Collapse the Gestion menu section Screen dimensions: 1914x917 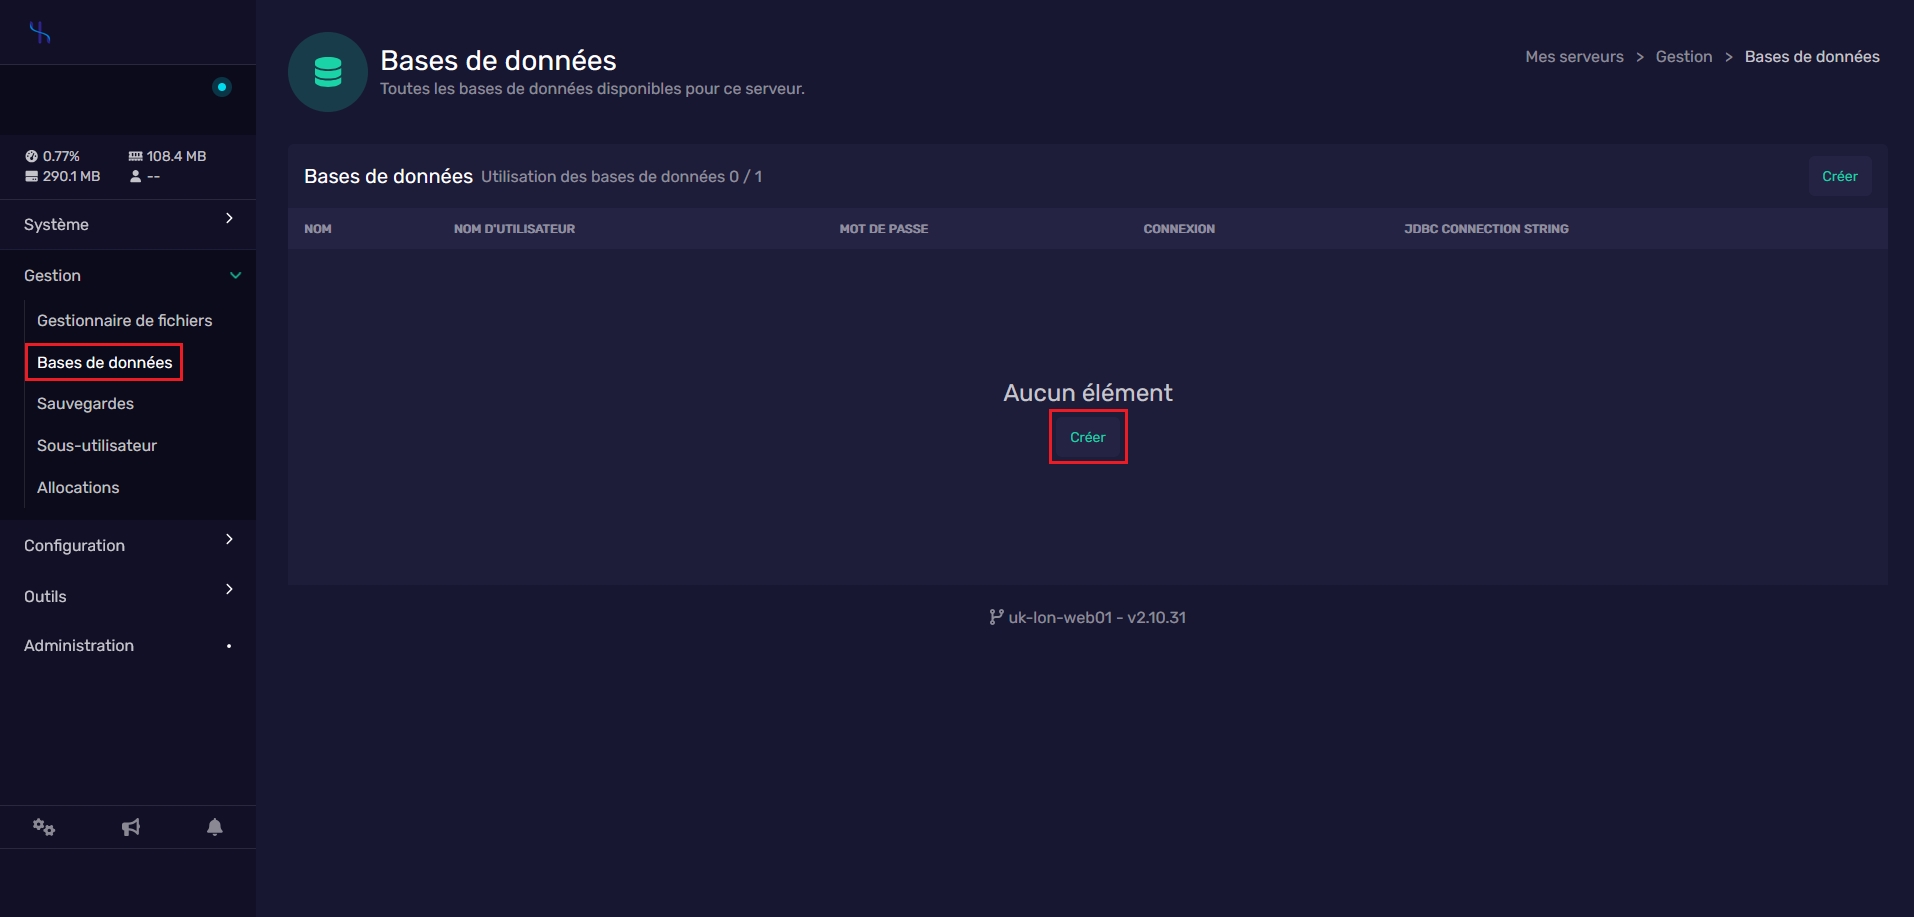(128, 275)
